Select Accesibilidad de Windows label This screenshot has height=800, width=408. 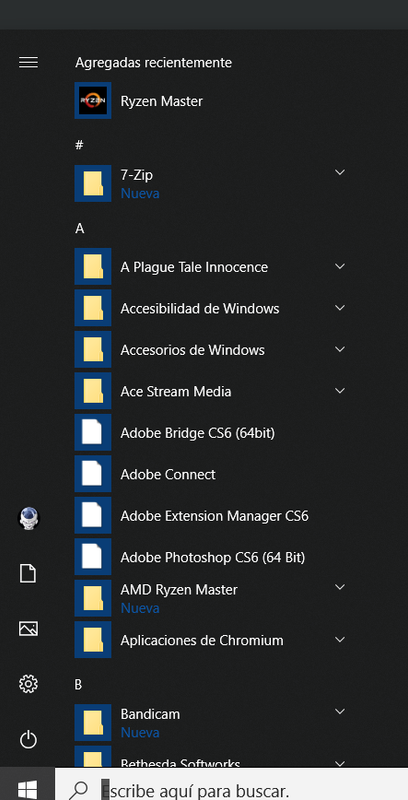pos(199,308)
